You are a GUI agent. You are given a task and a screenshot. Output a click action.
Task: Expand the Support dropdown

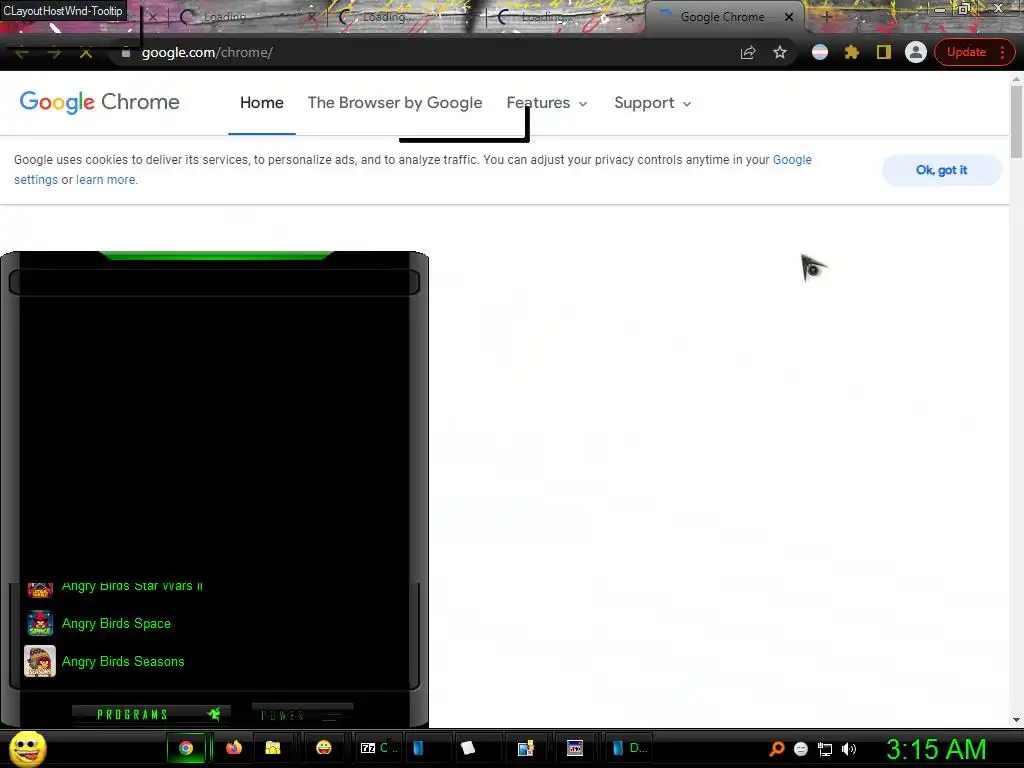[x=652, y=103]
